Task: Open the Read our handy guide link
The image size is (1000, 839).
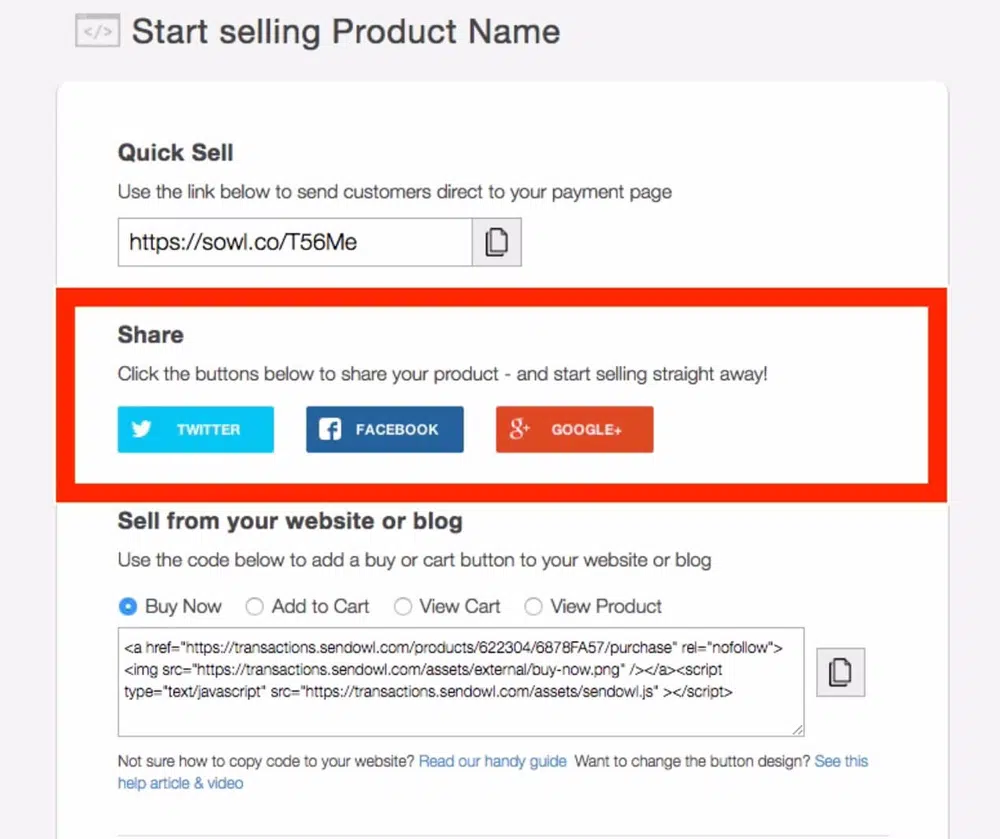Action: click(x=492, y=761)
